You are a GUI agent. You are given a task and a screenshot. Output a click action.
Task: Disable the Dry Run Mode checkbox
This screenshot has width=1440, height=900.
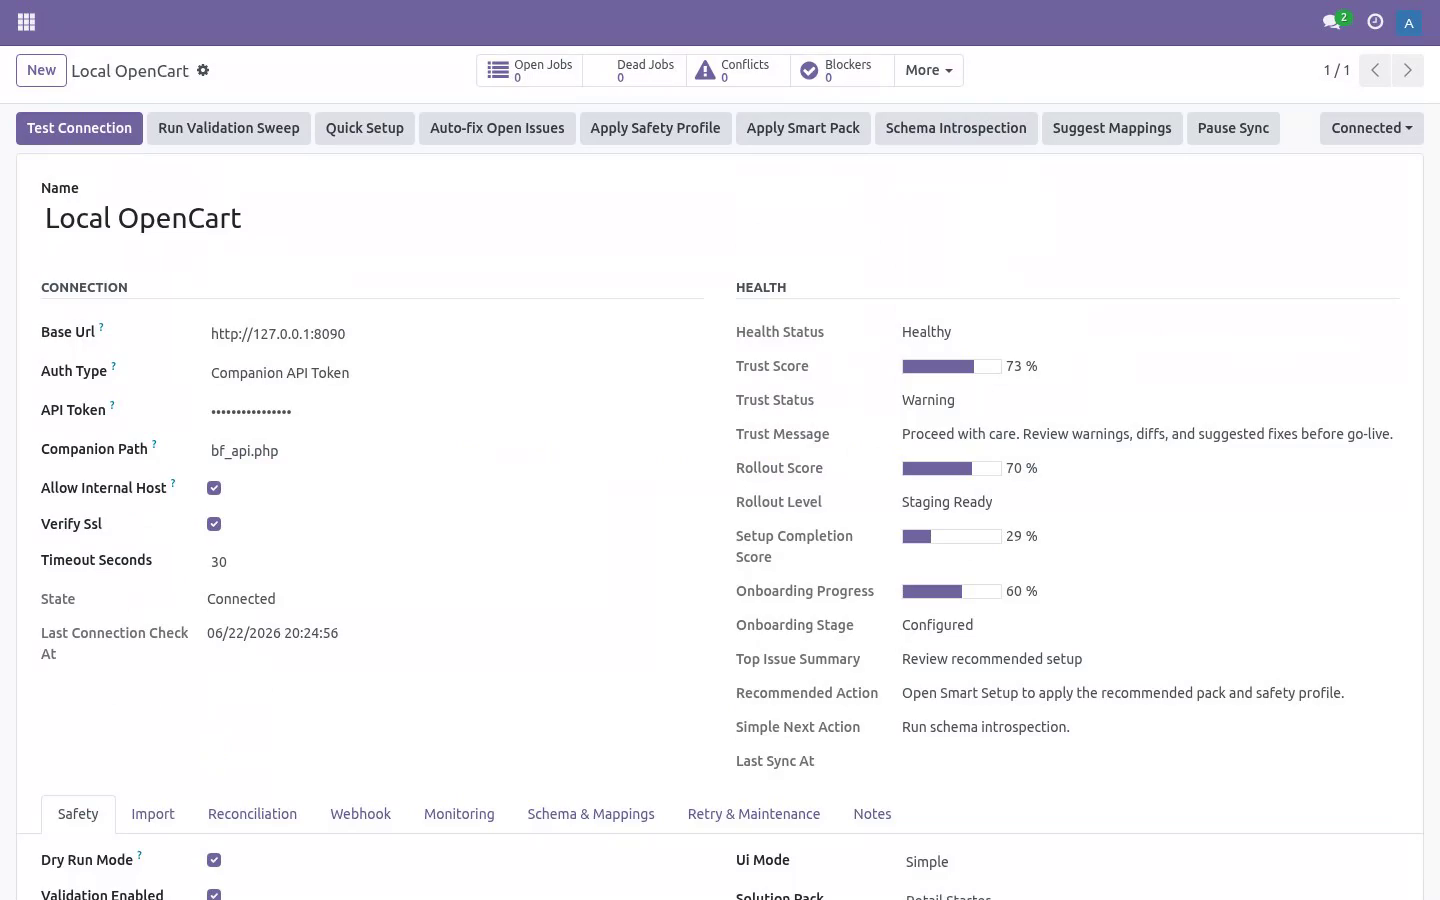pos(214,860)
